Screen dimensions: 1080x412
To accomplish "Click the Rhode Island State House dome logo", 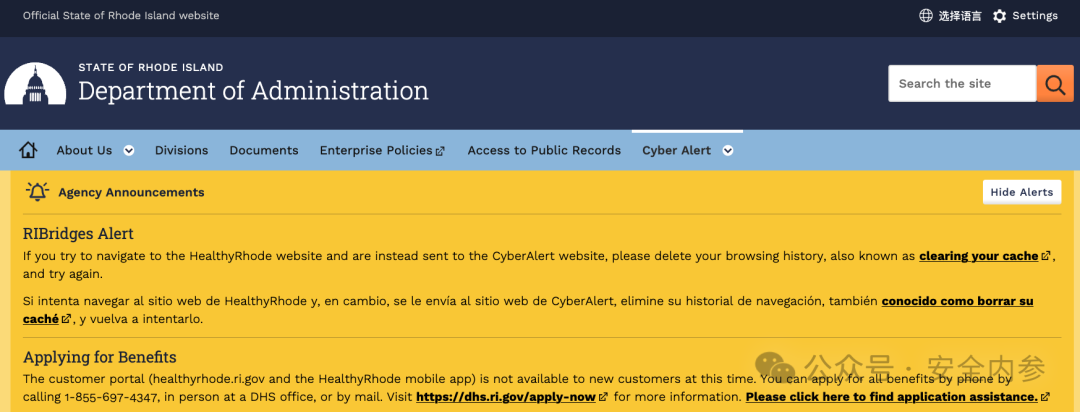I will [x=35, y=83].
